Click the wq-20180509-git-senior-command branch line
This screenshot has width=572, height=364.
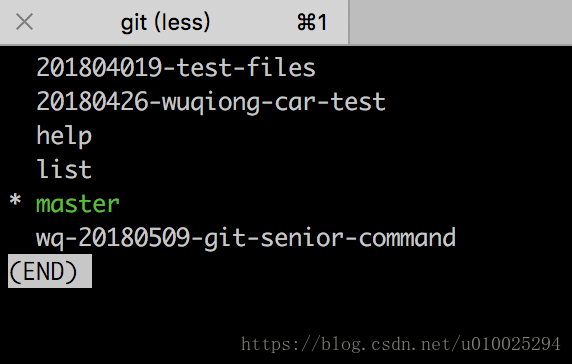pyautogui.click(x=246, y=238)
